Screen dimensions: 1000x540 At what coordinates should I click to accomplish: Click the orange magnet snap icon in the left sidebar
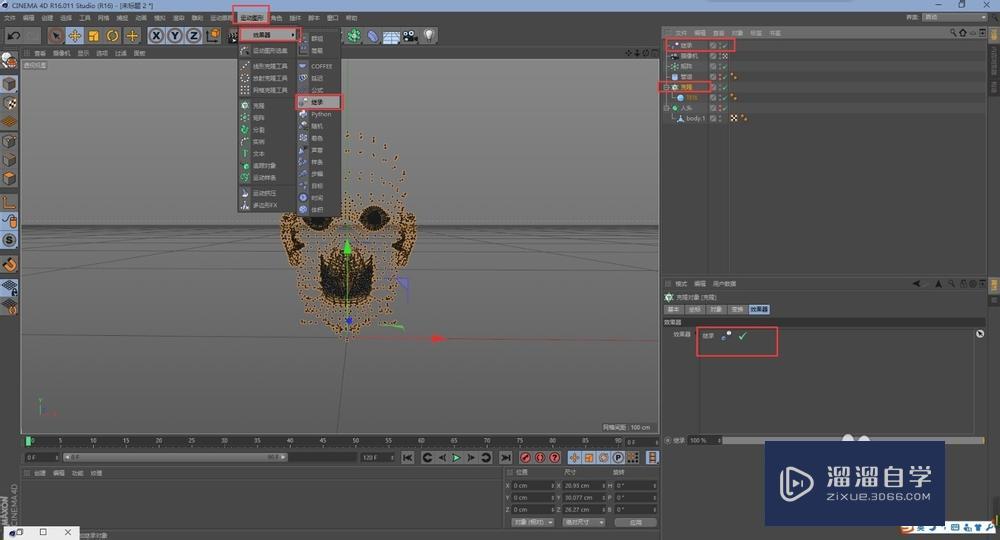coord(9,264)
